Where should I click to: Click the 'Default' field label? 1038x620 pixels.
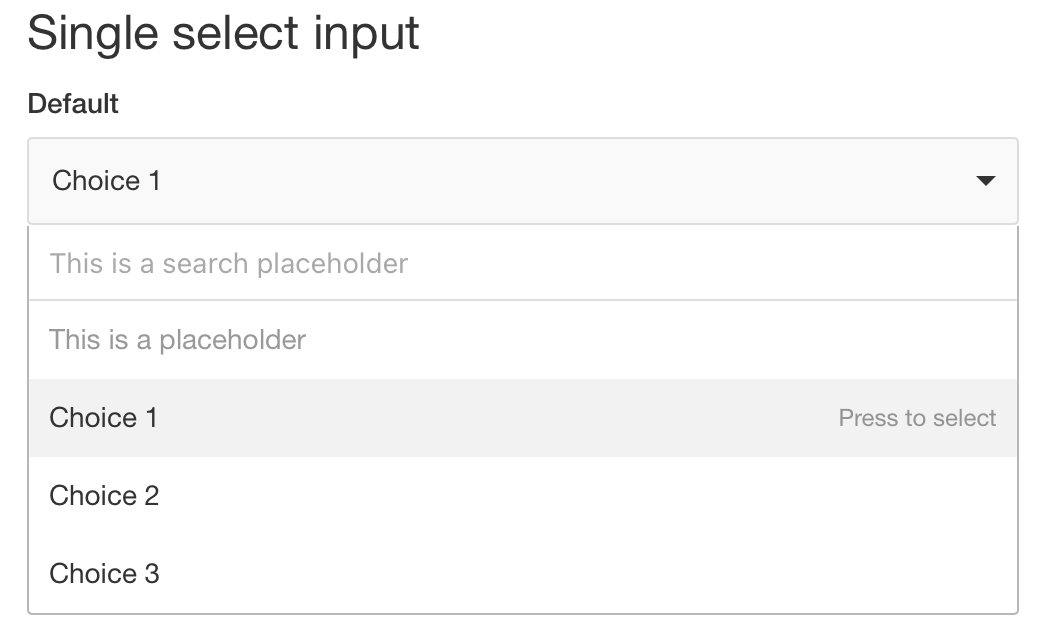(x=73, y=103)
